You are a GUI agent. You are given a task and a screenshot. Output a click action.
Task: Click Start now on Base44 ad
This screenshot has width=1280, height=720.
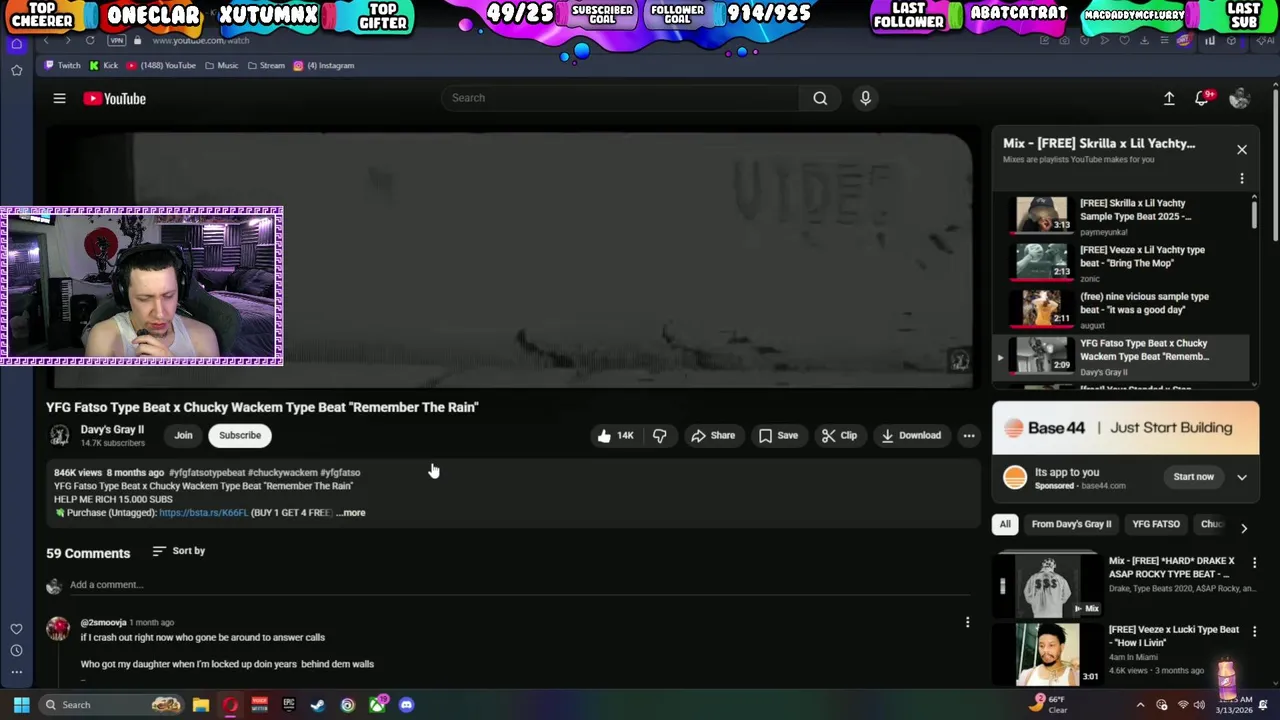tap(1193, 477)
